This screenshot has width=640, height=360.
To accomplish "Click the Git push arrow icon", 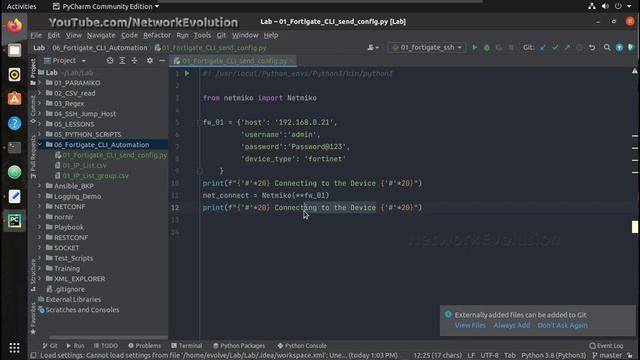I will click(567, 48).
